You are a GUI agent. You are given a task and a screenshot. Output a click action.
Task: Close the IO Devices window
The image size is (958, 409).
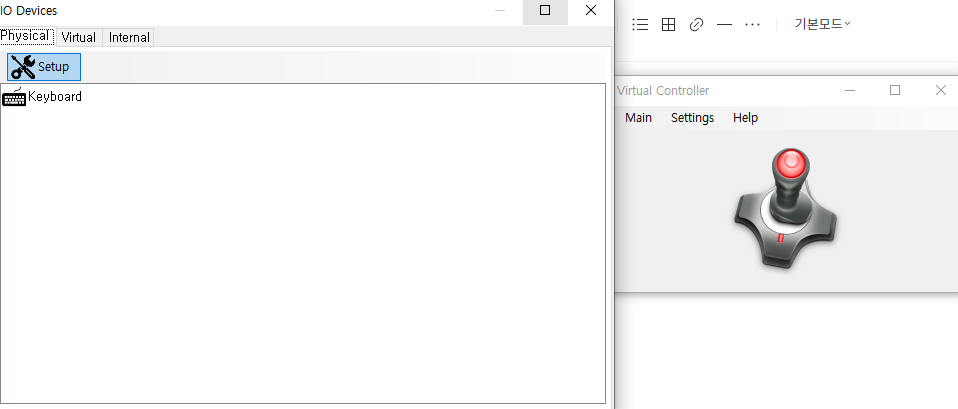point(591,10)
